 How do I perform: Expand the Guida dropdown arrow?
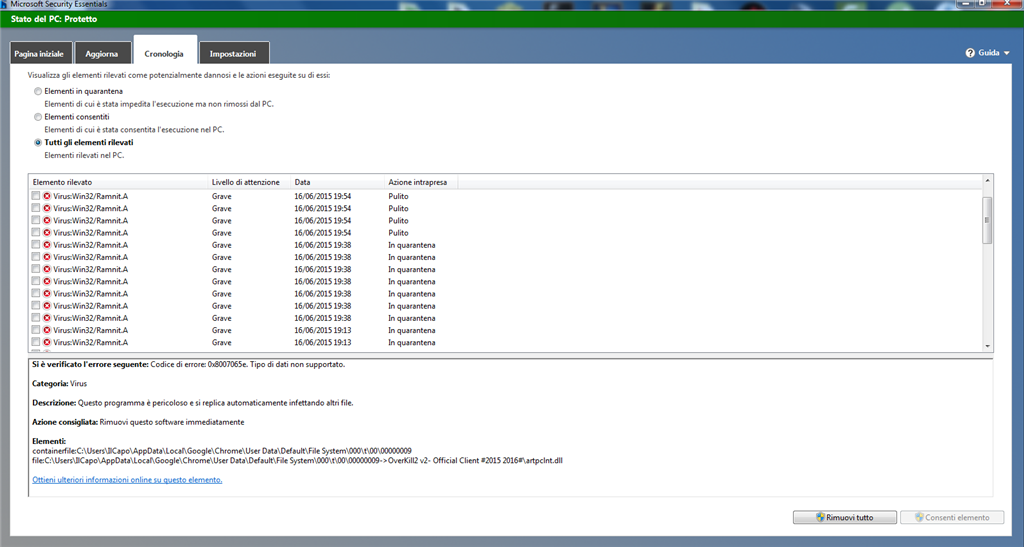pos(1007,54)
